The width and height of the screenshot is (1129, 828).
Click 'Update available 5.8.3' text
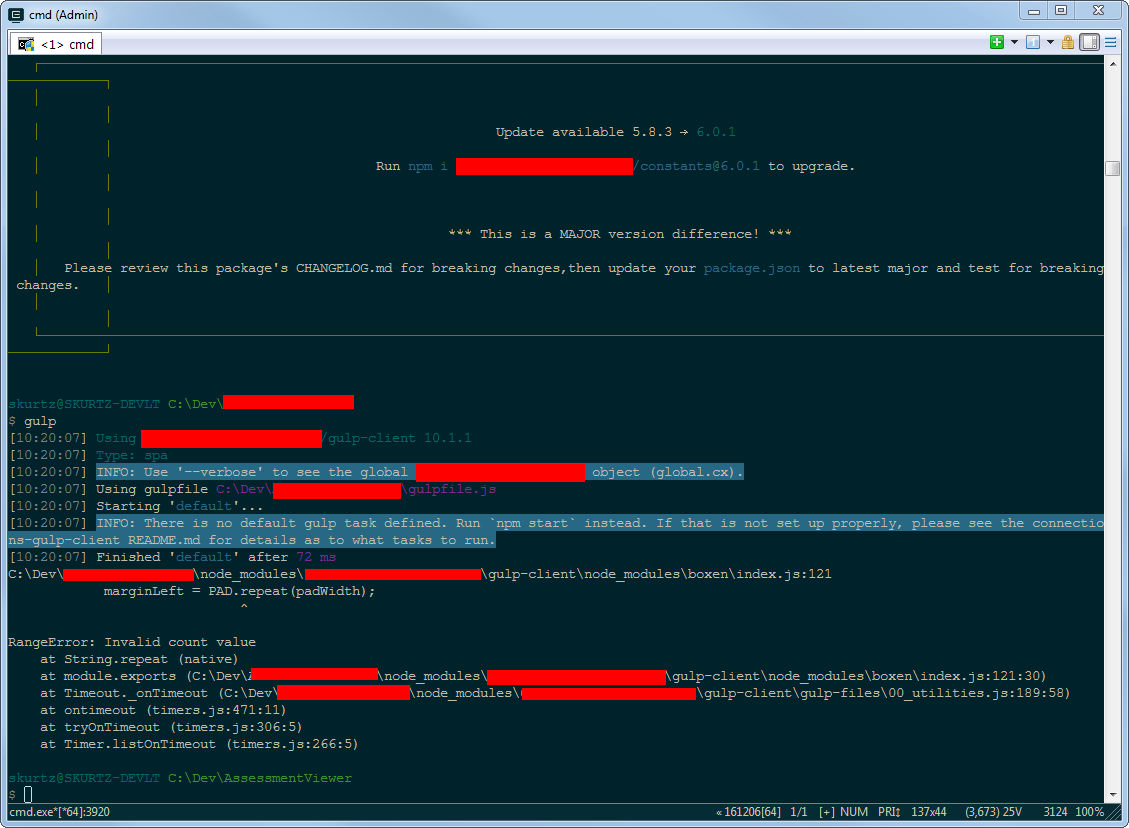[x=584, y=132]
